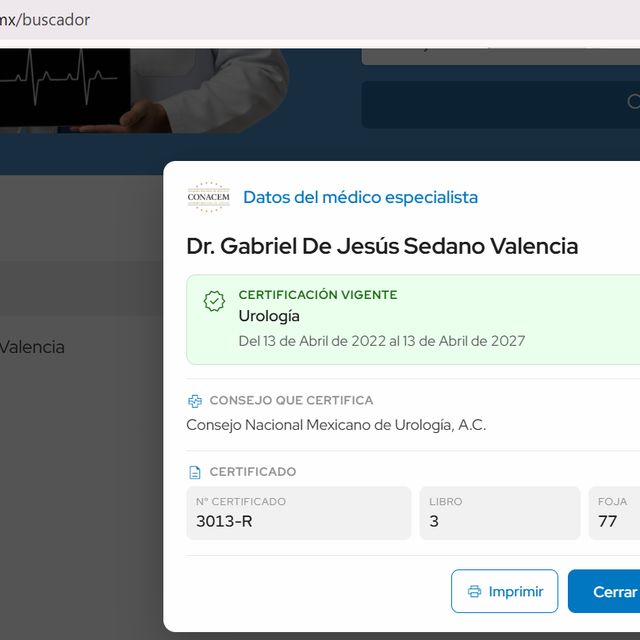Select the certificate number 3013-R

224,521
